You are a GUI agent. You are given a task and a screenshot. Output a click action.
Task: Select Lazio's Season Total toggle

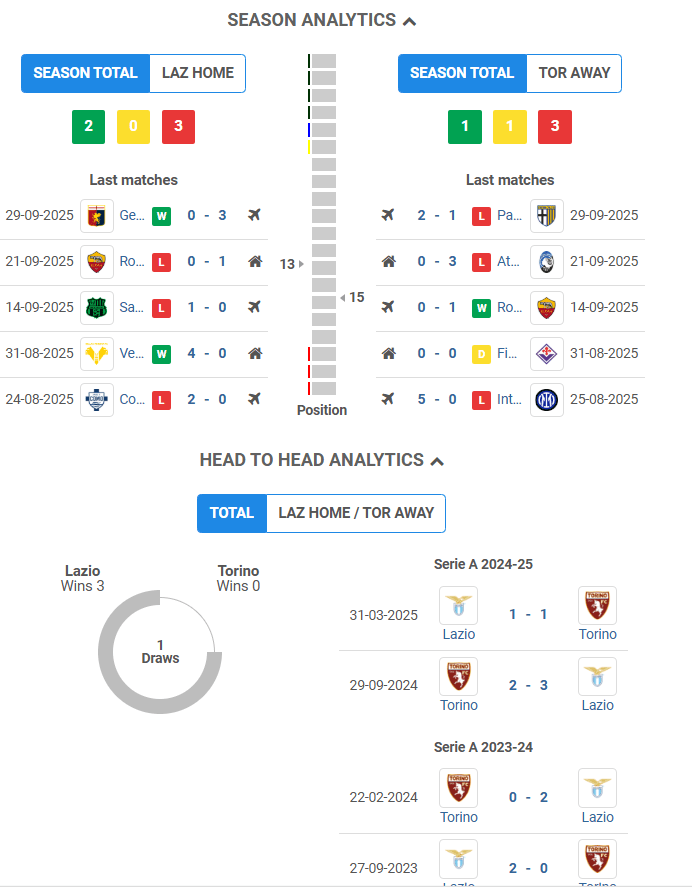(x=85, y=73)
